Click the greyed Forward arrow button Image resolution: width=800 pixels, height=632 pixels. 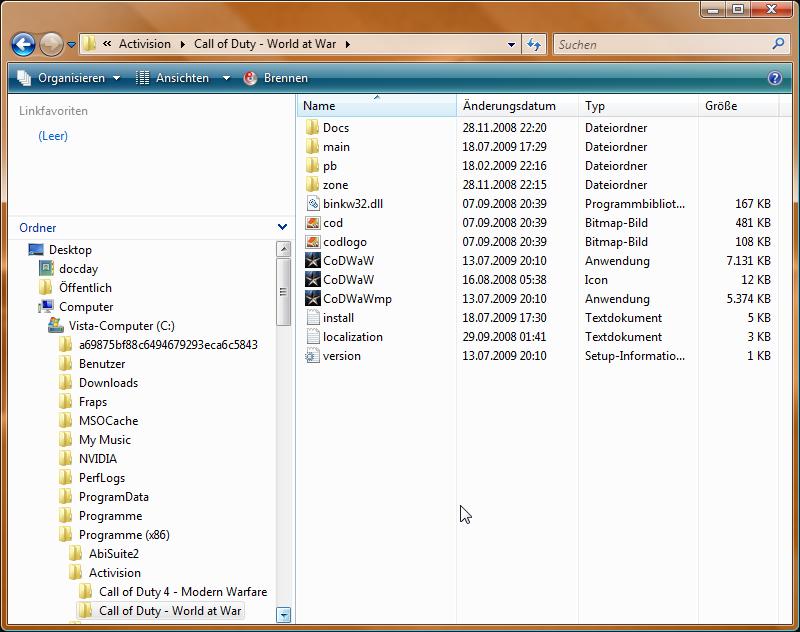52,44
